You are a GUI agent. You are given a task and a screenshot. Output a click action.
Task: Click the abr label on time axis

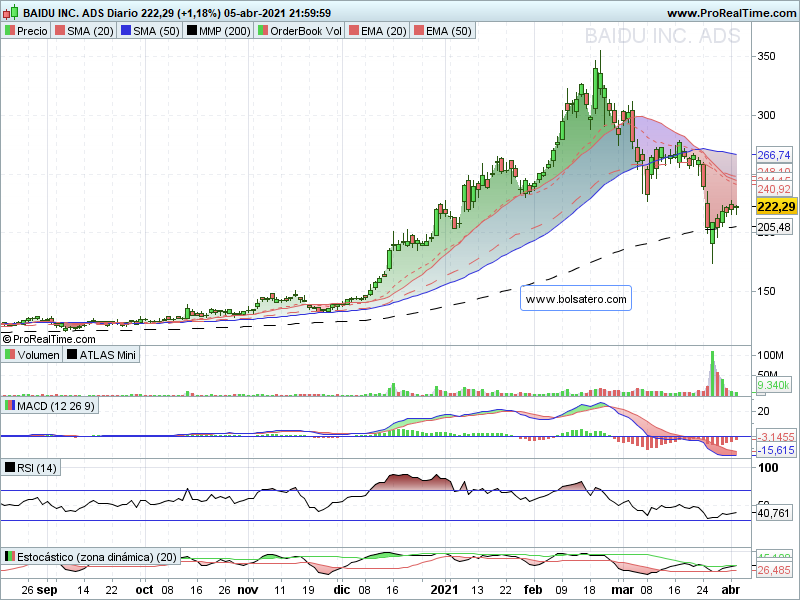coord(731,590)
